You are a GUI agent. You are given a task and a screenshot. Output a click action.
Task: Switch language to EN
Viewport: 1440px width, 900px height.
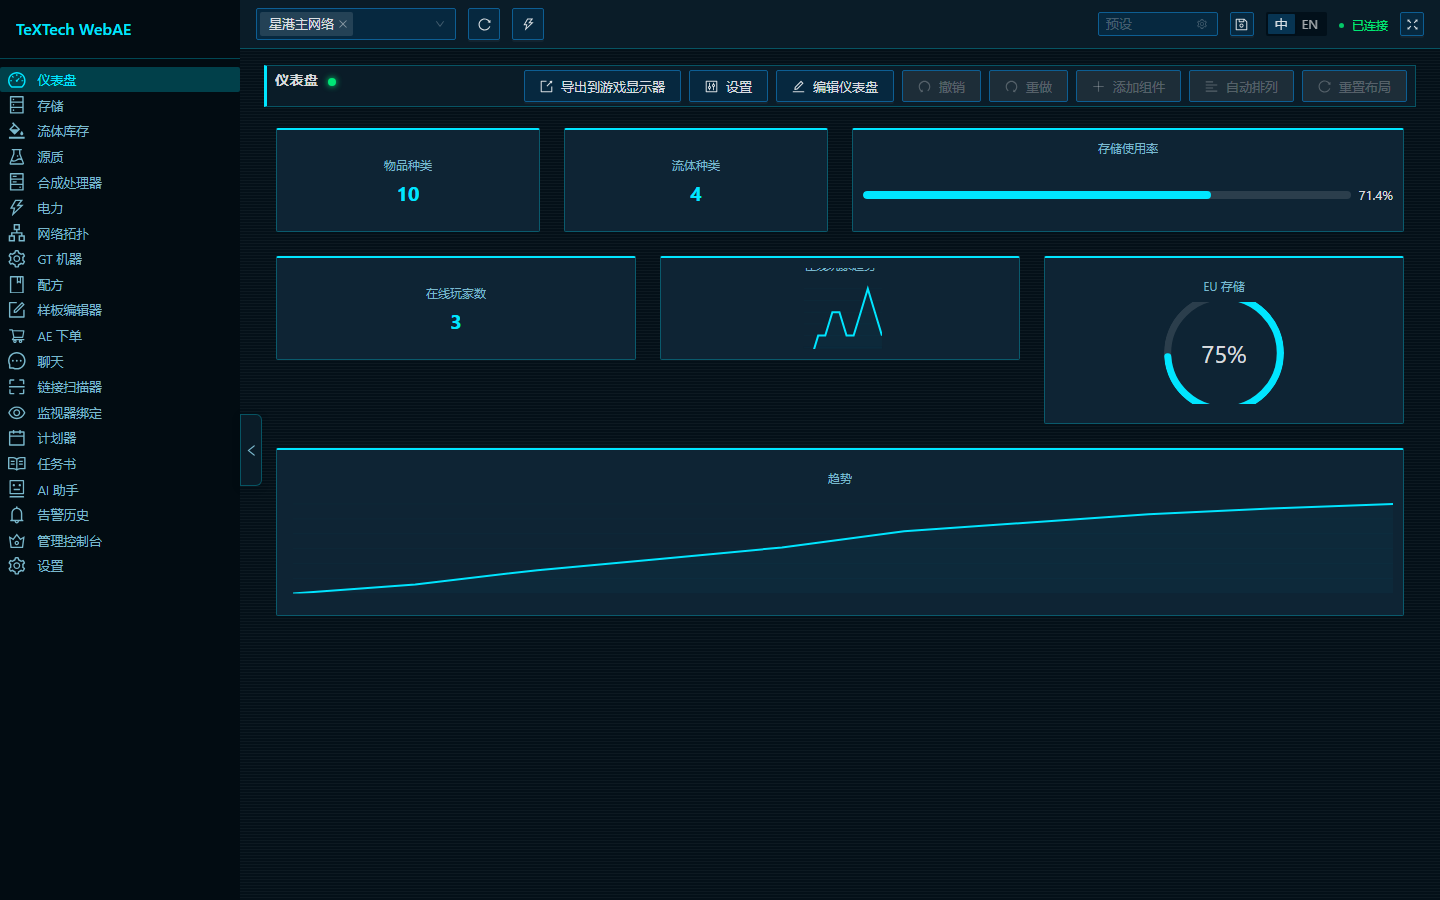point(1310,24)
